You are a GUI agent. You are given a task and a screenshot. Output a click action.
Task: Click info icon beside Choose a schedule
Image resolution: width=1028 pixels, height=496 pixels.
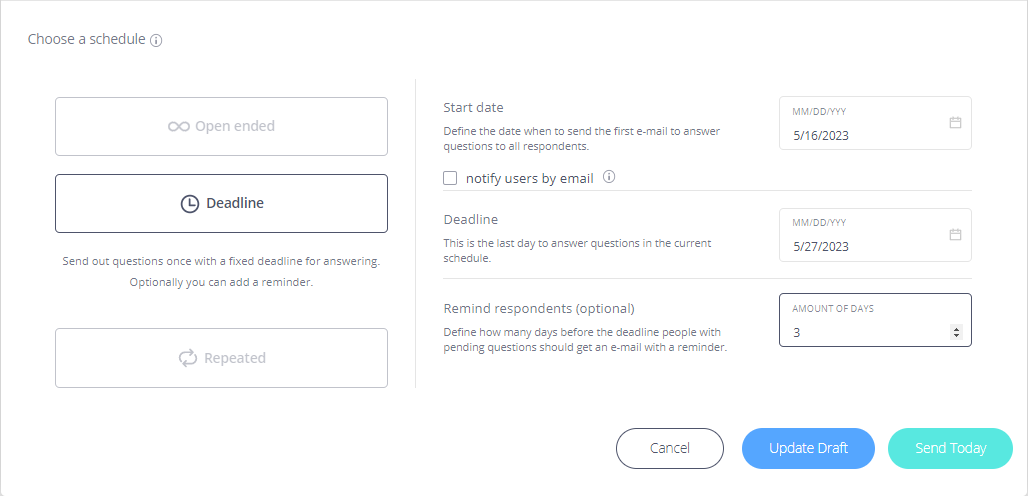156,41
